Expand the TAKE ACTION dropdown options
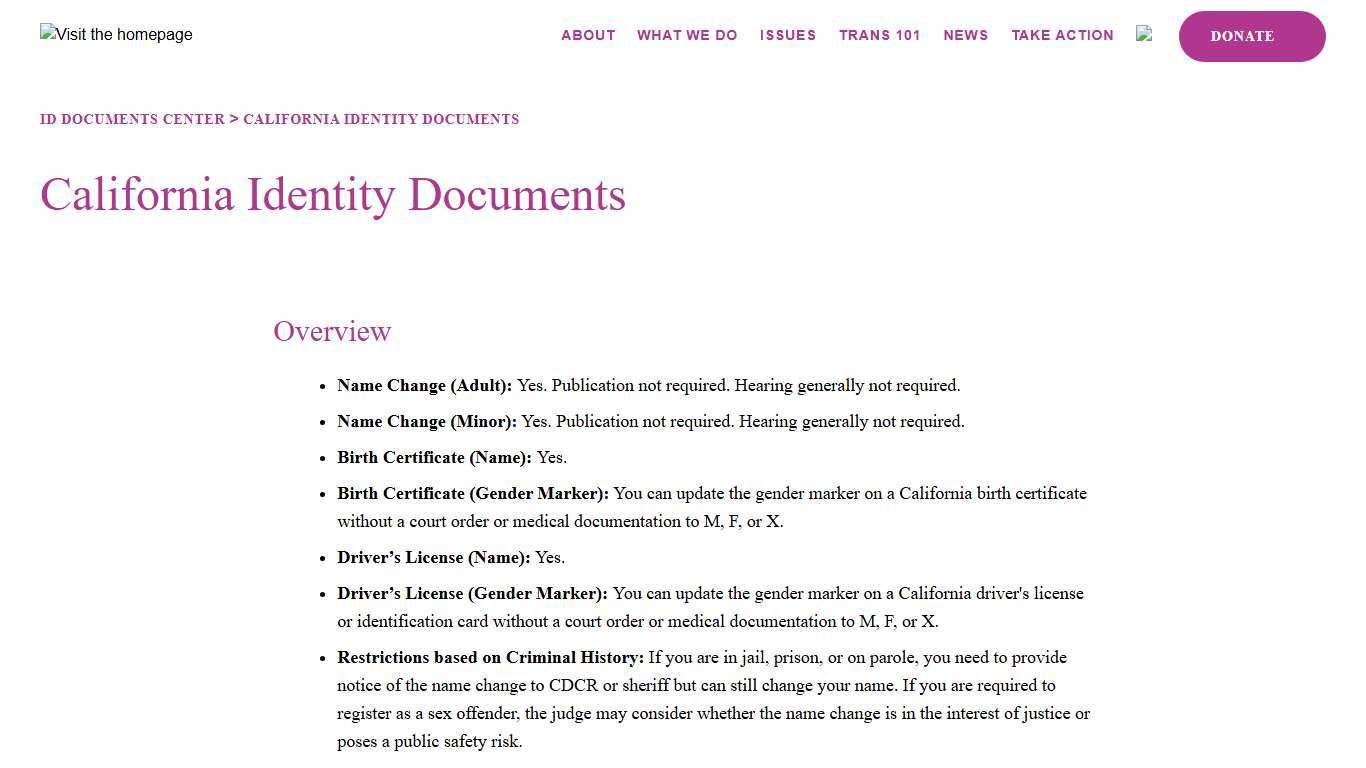Screen dimensions: 1366x768 point(1062,35)
